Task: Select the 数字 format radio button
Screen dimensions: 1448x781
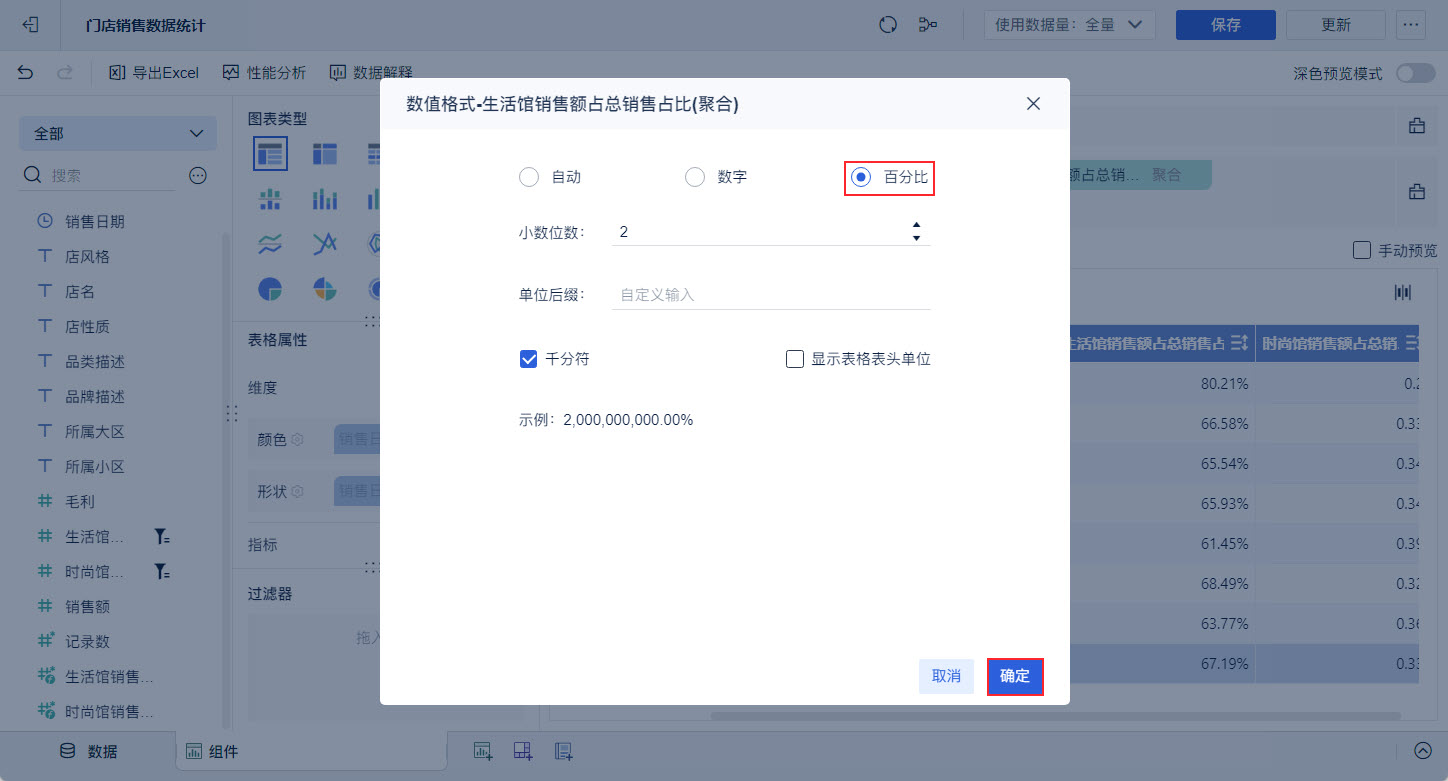Action: [694, 177]
